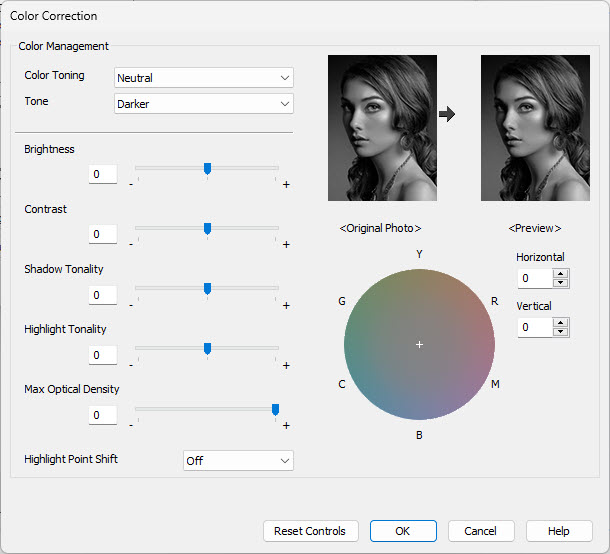Increase Horizontal value with up arrow
This screenshot has height=554, width=610.
(x=560, y=274)
